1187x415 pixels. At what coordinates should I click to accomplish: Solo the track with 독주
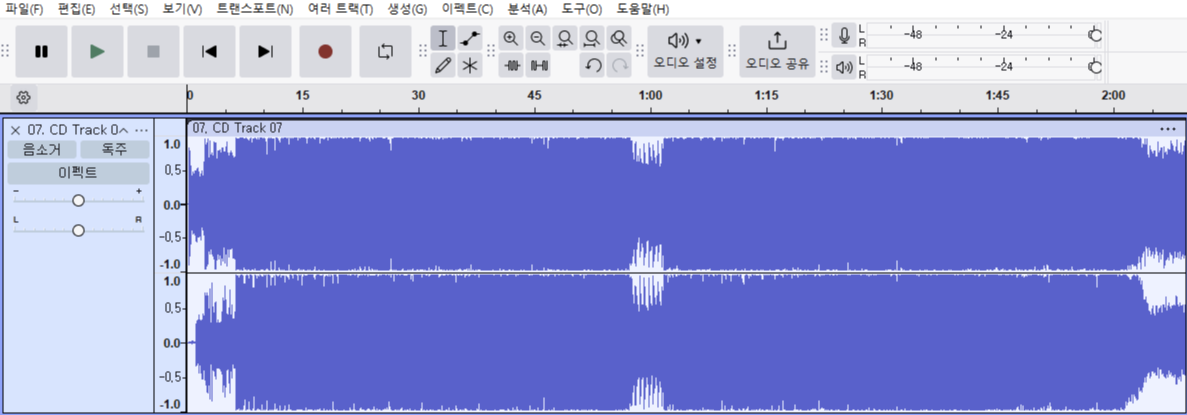[115, 149]
